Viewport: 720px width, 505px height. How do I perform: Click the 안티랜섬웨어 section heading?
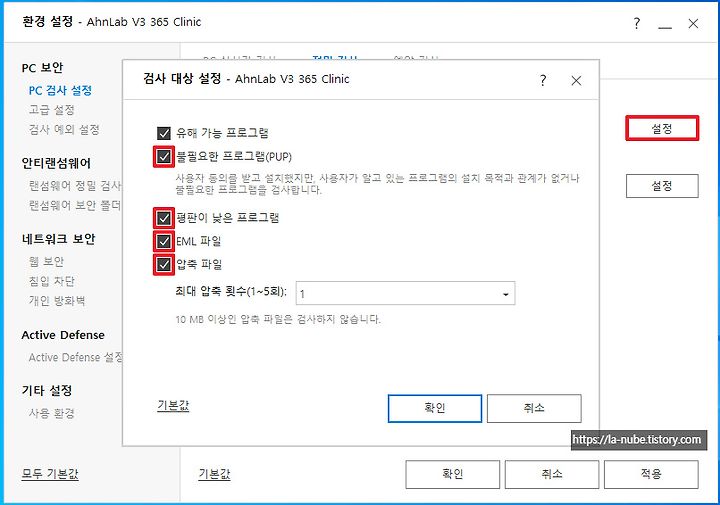coord(56,163)
